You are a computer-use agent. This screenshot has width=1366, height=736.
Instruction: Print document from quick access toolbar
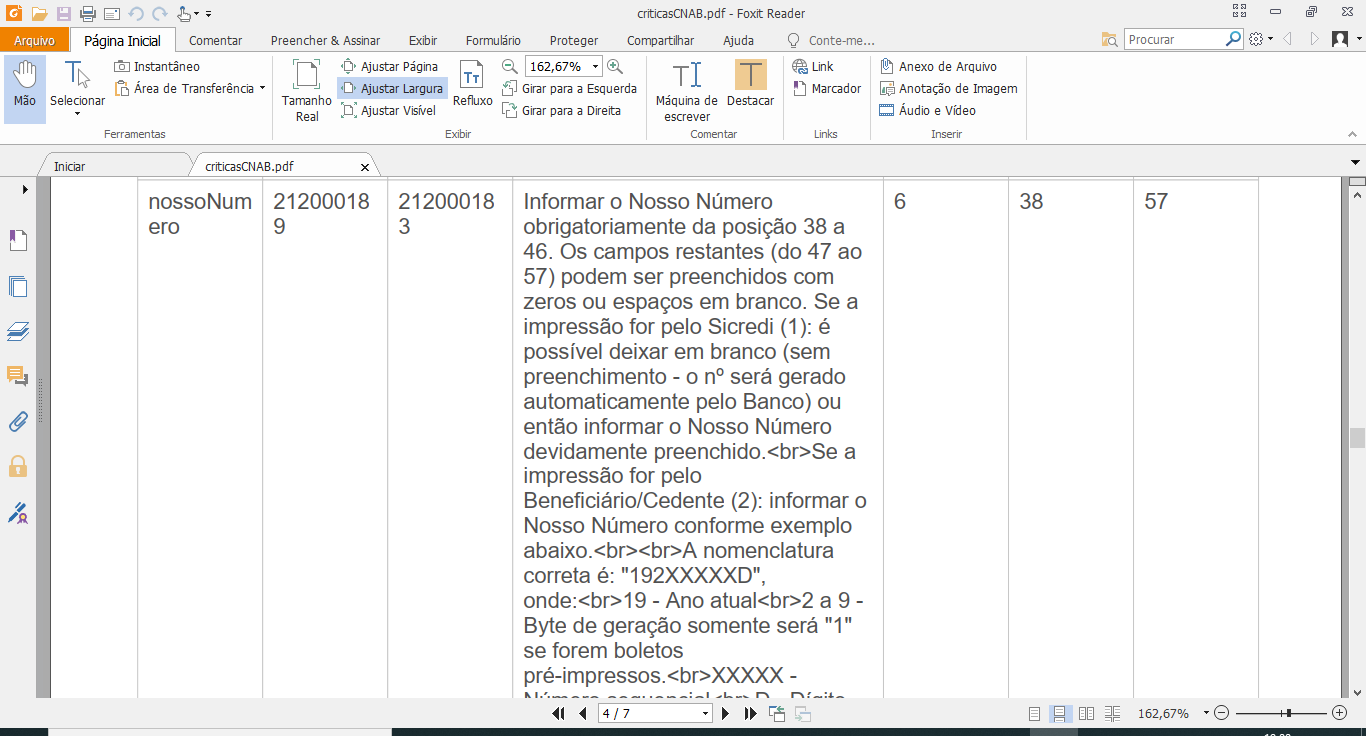pos(87,14)
